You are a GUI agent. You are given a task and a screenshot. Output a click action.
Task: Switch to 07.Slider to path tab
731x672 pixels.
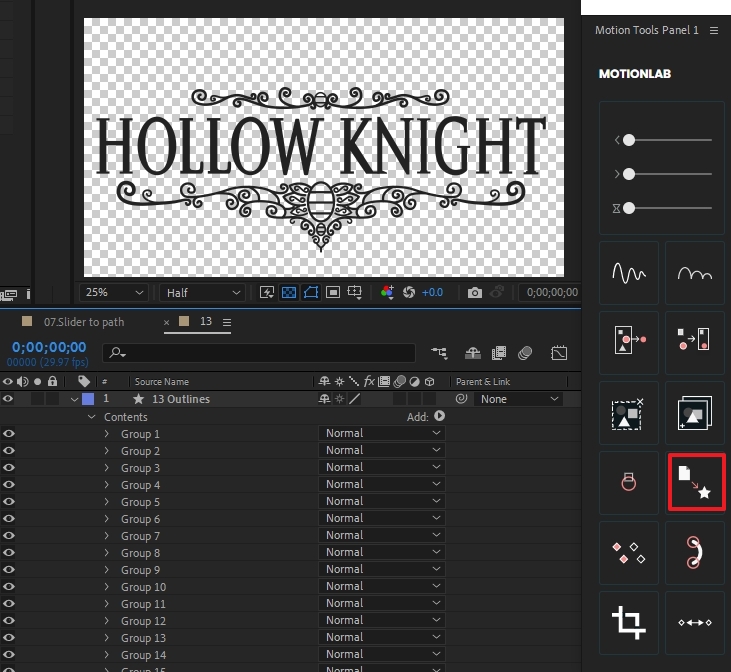coord(84,322)
